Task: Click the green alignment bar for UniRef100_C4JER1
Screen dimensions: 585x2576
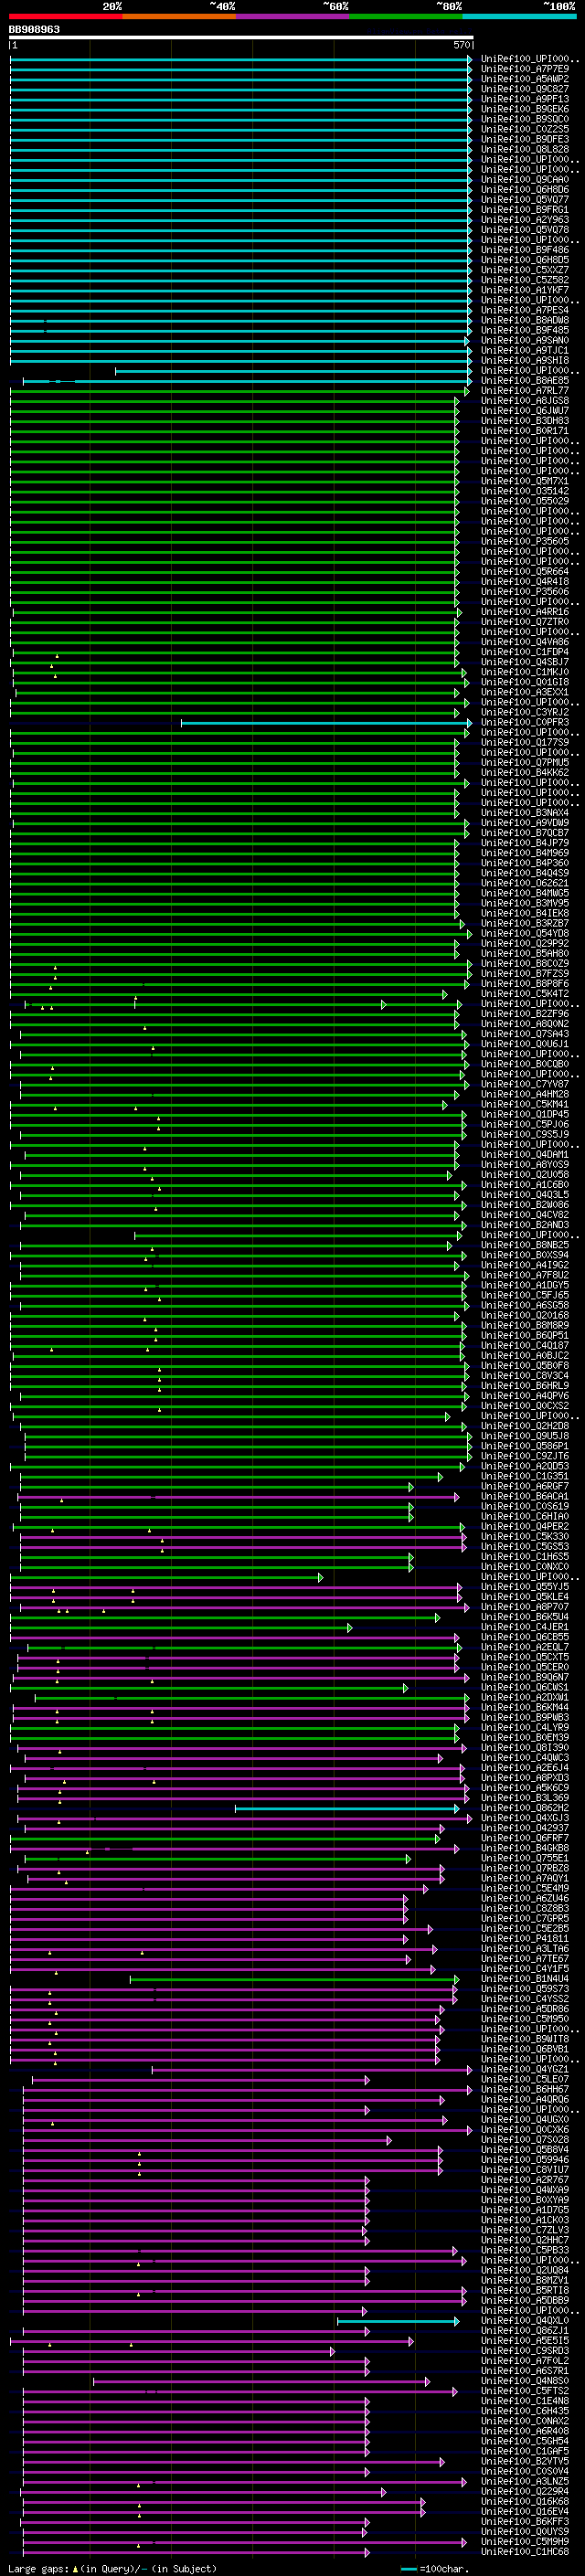Action: [x=181, y=1628]
